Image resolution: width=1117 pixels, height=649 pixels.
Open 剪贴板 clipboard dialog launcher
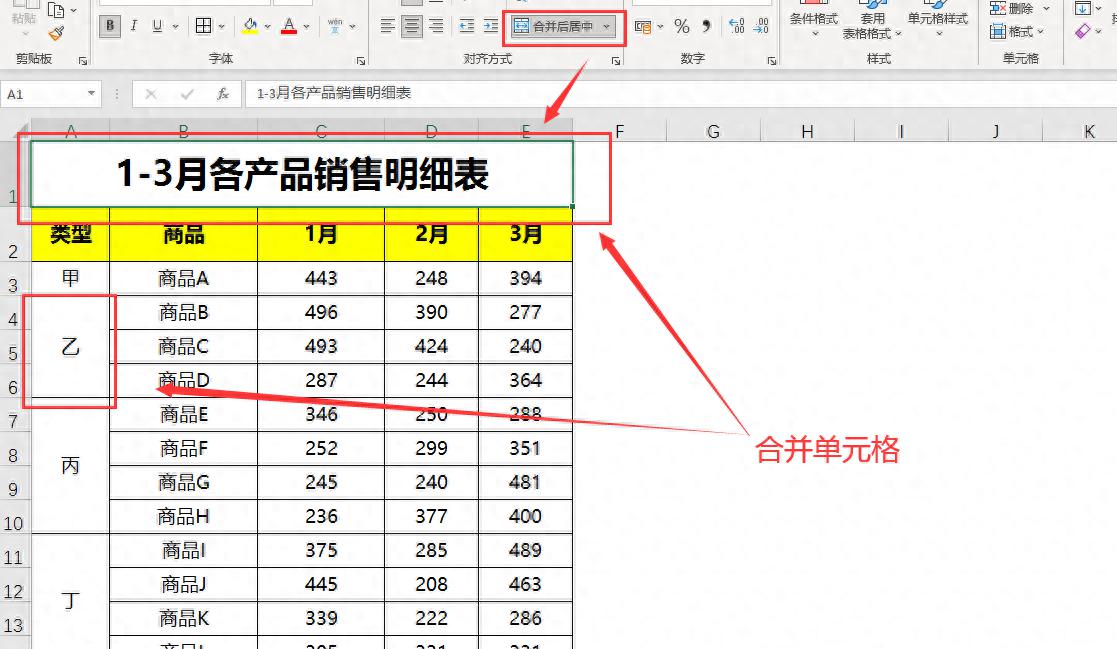tap(83, 61)
